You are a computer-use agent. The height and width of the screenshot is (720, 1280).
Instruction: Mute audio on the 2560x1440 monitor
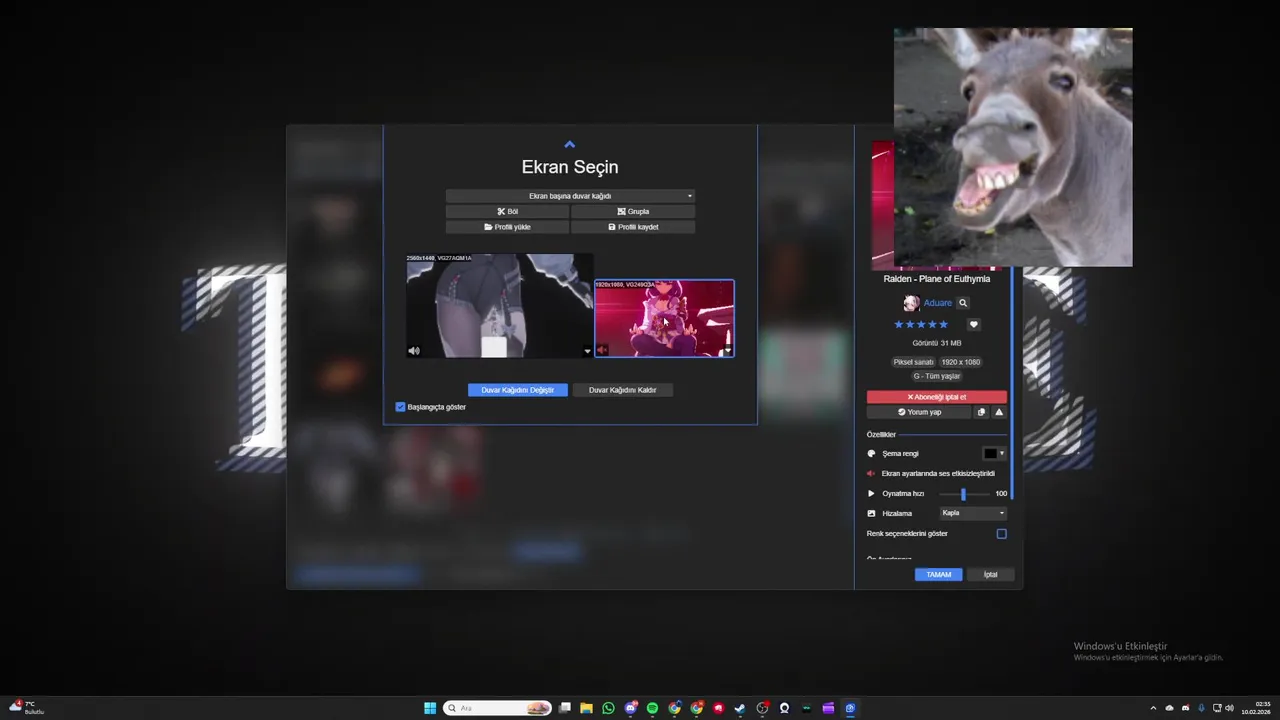coord(414,351)
